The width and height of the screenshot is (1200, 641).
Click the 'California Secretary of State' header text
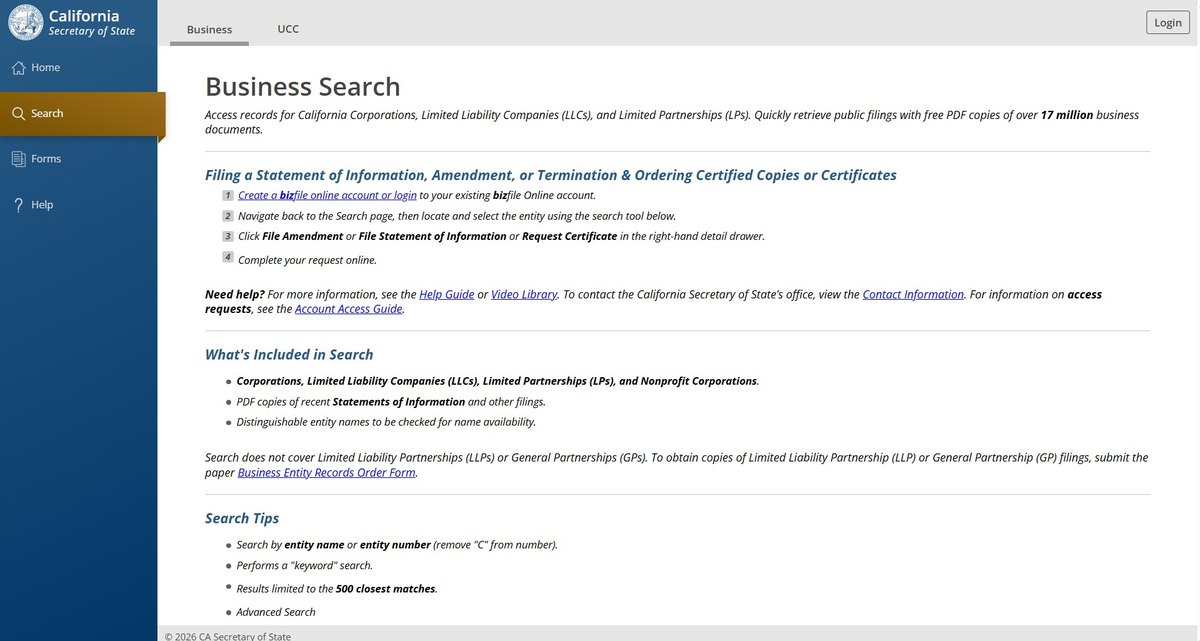pyautogui.click(x=92, y=23)
